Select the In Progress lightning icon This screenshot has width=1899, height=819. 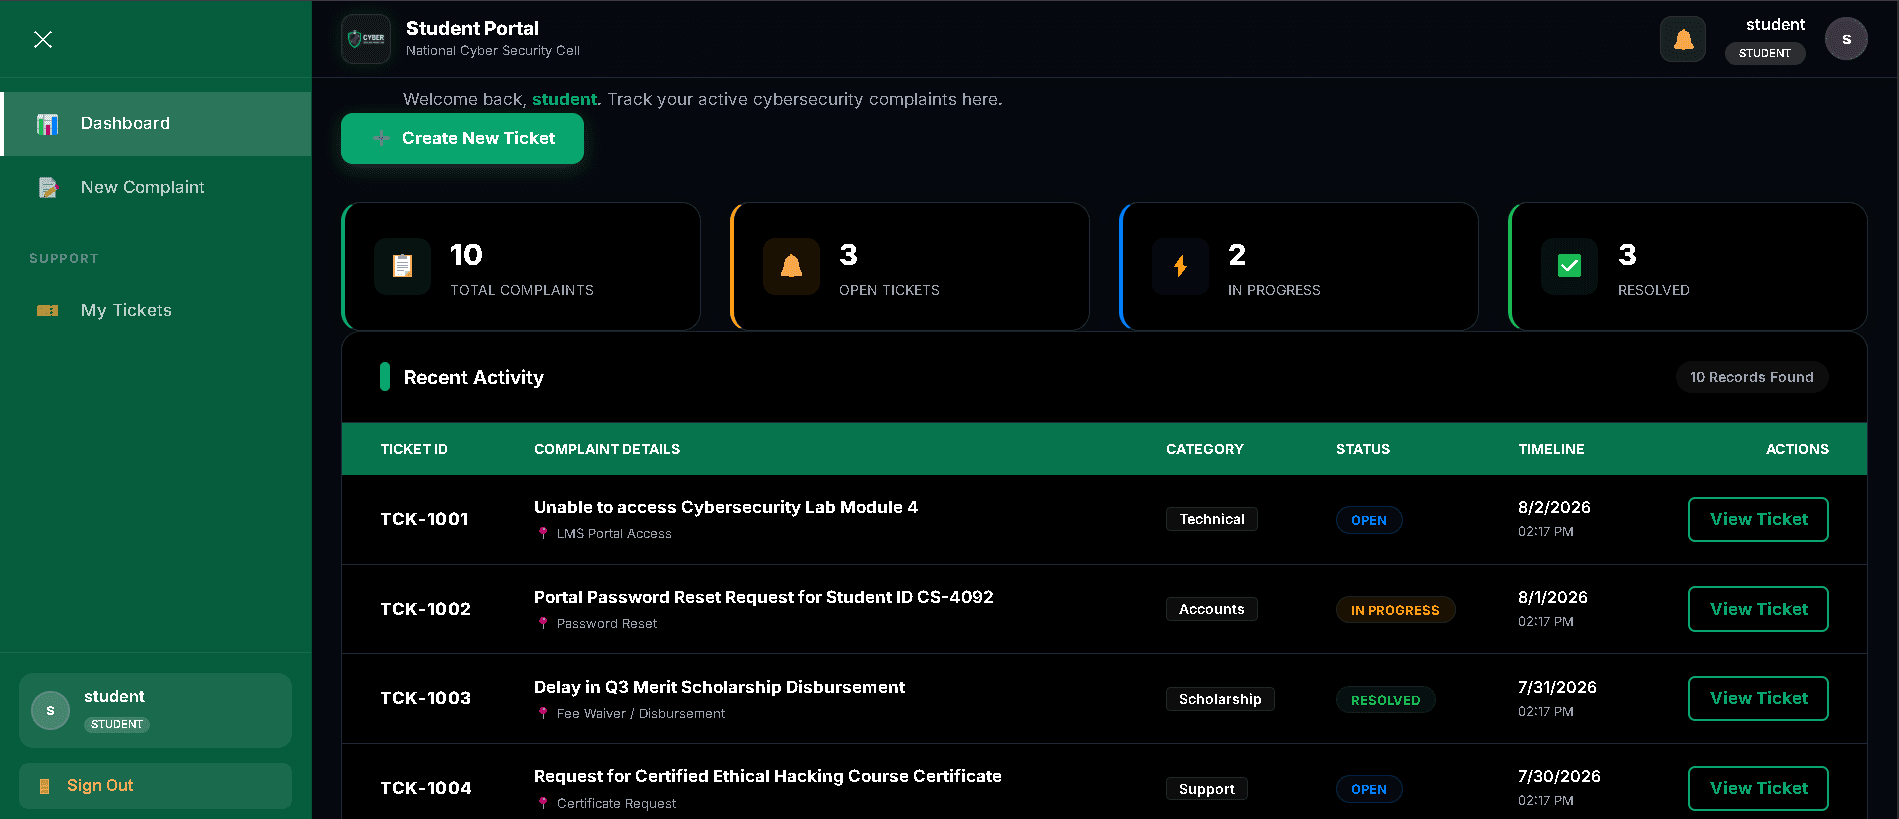(1180, 266)
